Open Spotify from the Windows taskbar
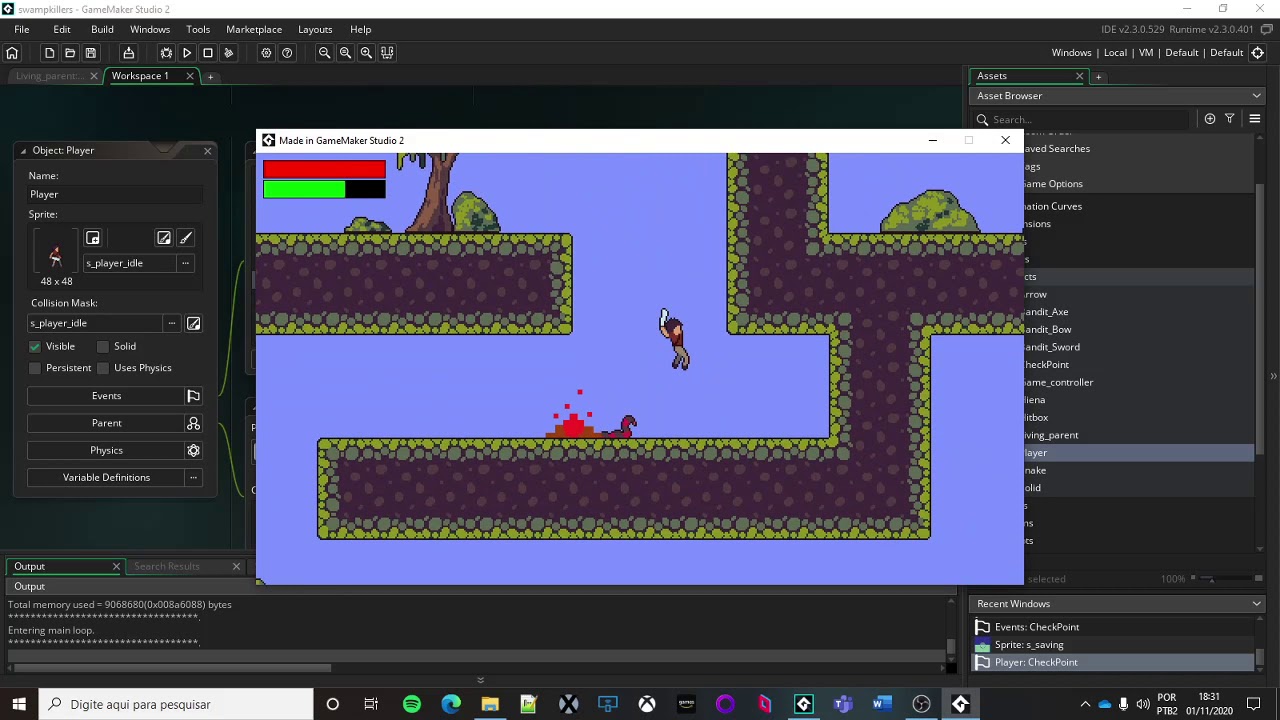This screenshot has width=1280, height=720. point(412,704)
